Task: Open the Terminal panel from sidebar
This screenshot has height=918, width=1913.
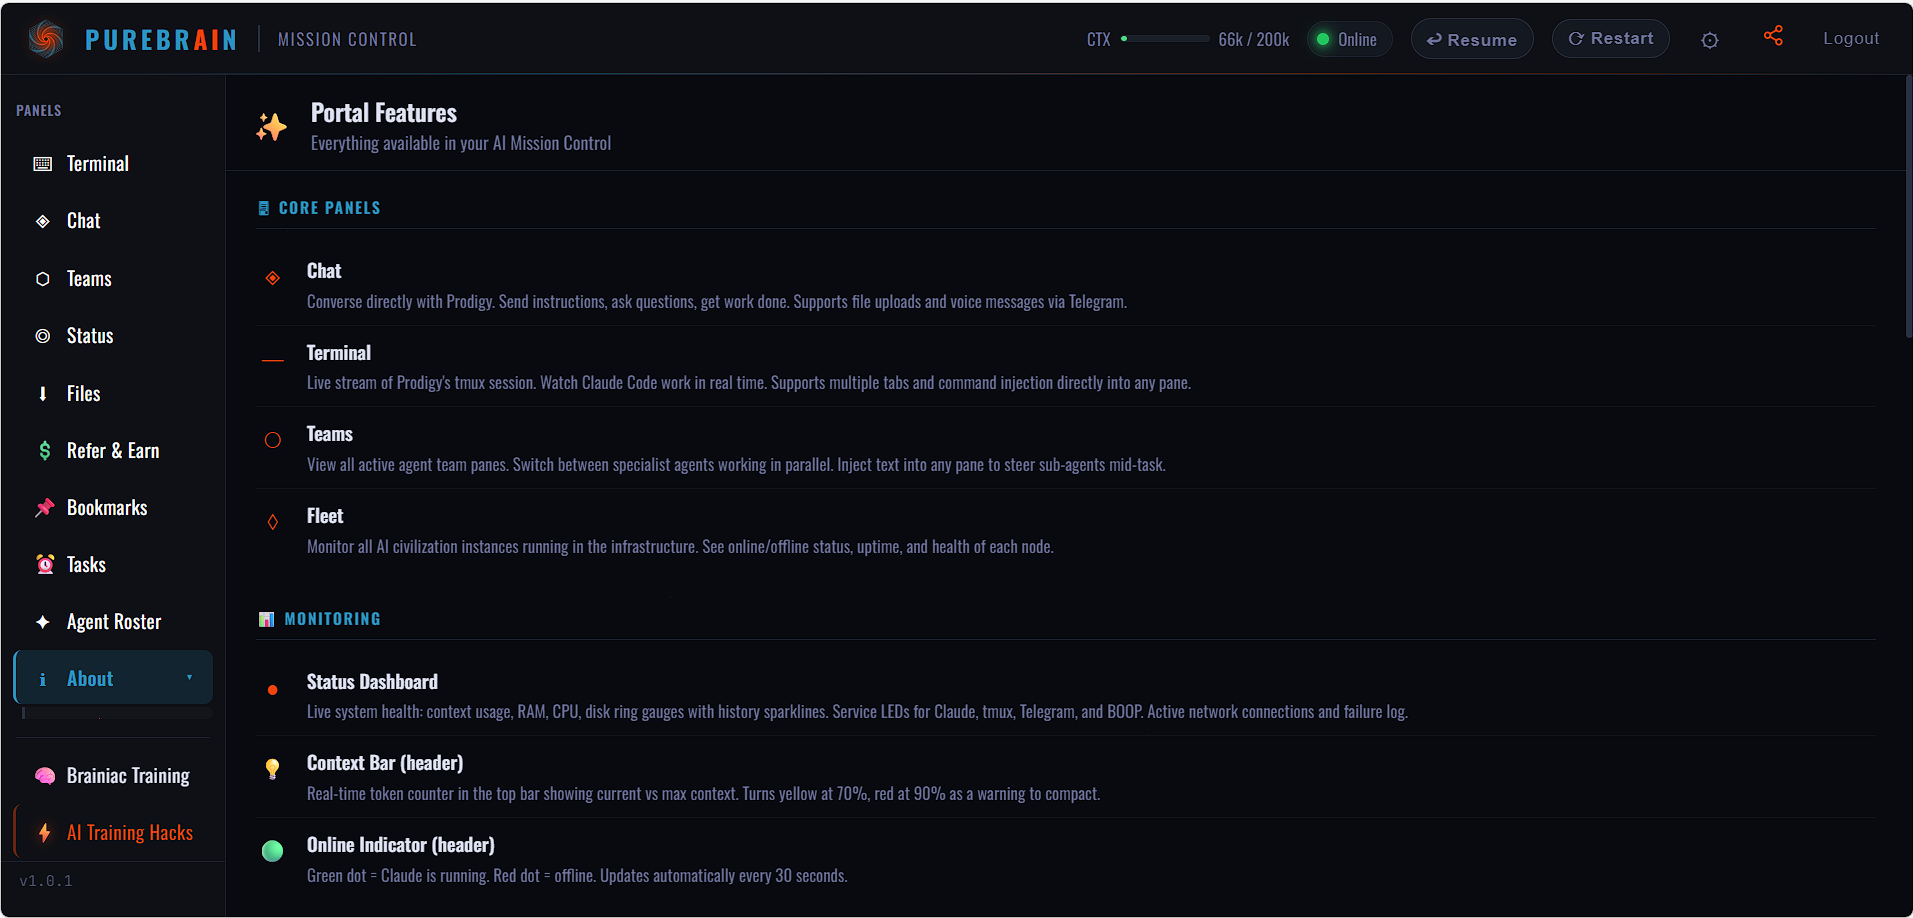Action: [x=113, y=164]
